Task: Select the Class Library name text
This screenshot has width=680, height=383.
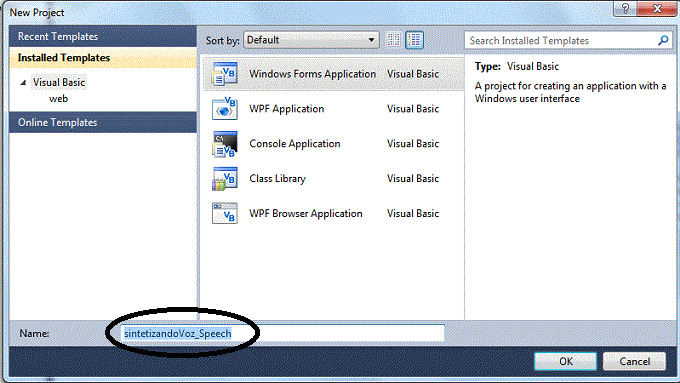Action: tap(277, 179)
